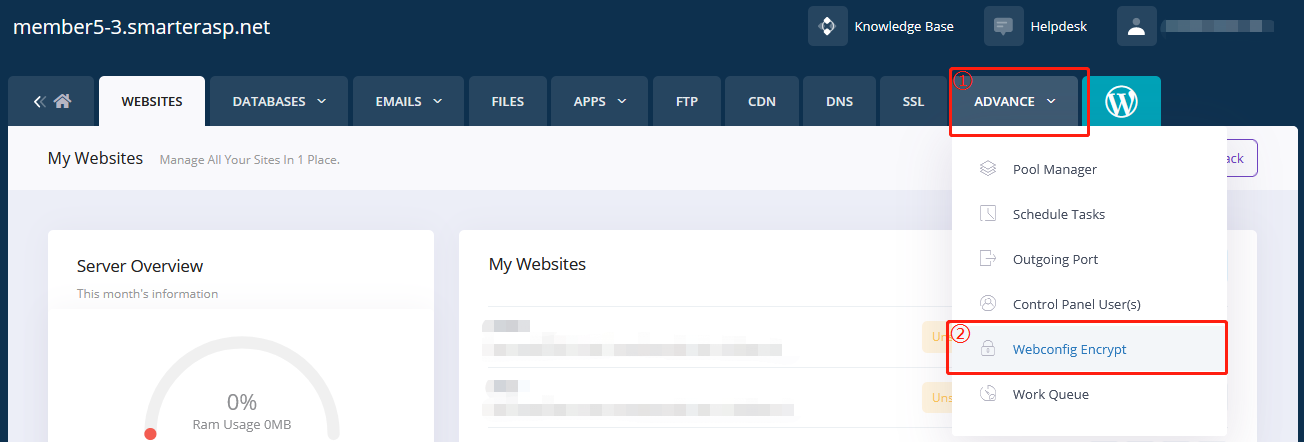Click the Knowledge Base icon
The width and height of the screenshot is (1304, 442).
coord(827,26)
